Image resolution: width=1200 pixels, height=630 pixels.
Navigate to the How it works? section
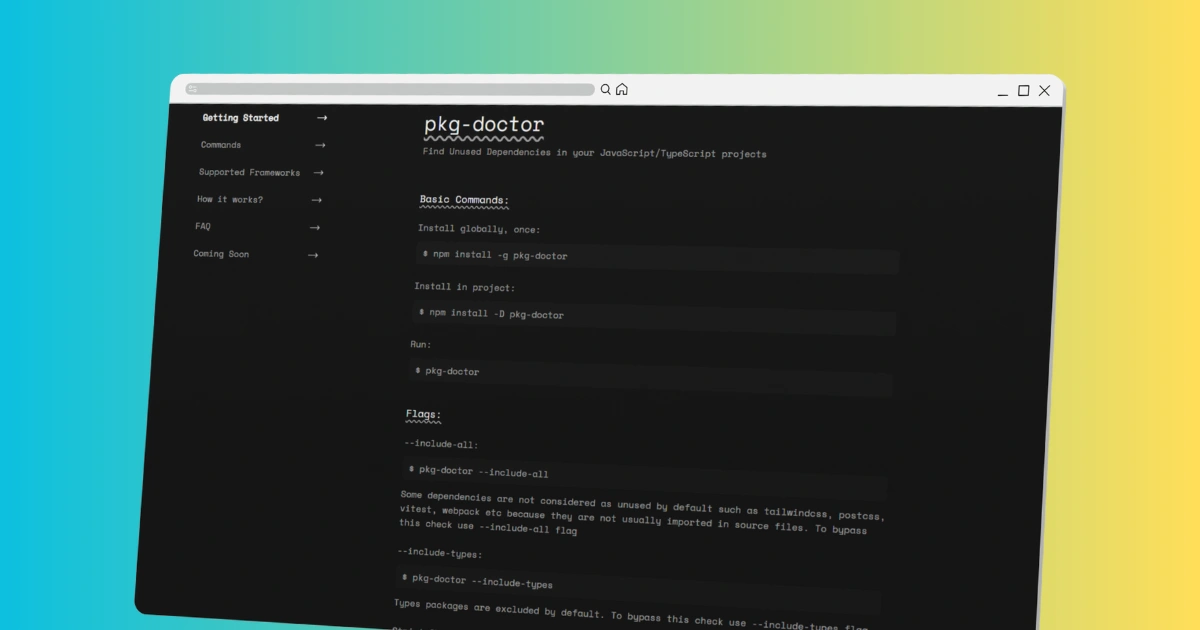pos(229,199)
